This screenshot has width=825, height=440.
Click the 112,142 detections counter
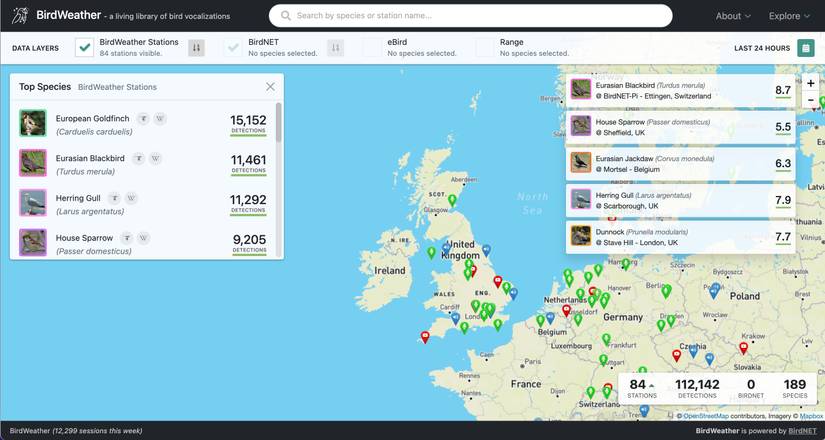click(x=697, y=389)
